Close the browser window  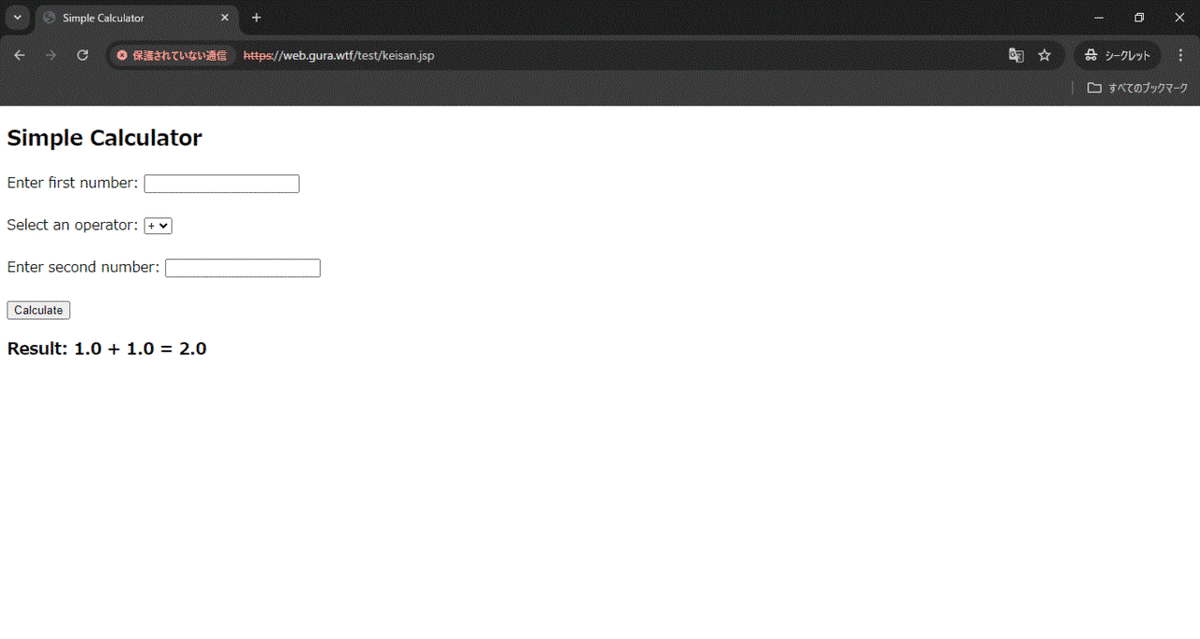click(x=1179, y=18)
